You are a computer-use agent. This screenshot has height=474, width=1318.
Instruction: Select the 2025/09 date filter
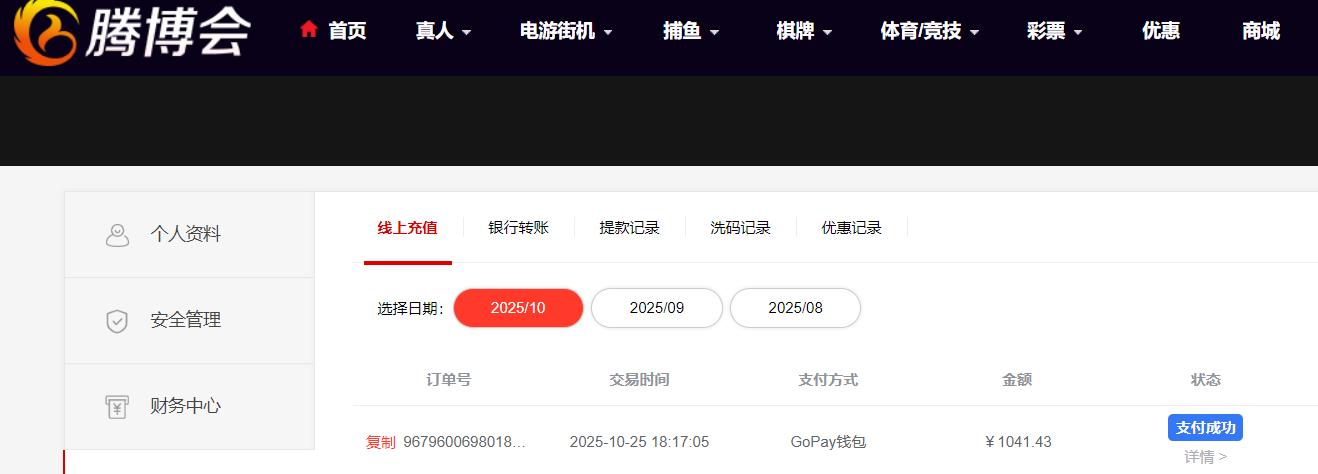[x=657, y=308]
